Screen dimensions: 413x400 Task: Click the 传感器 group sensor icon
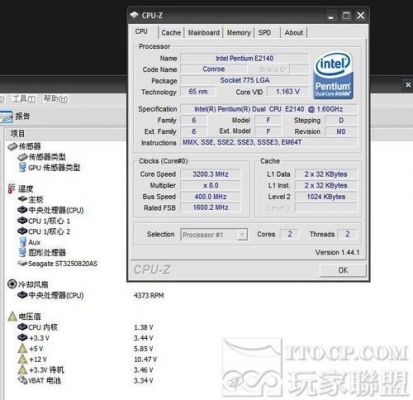pos(12,146)
